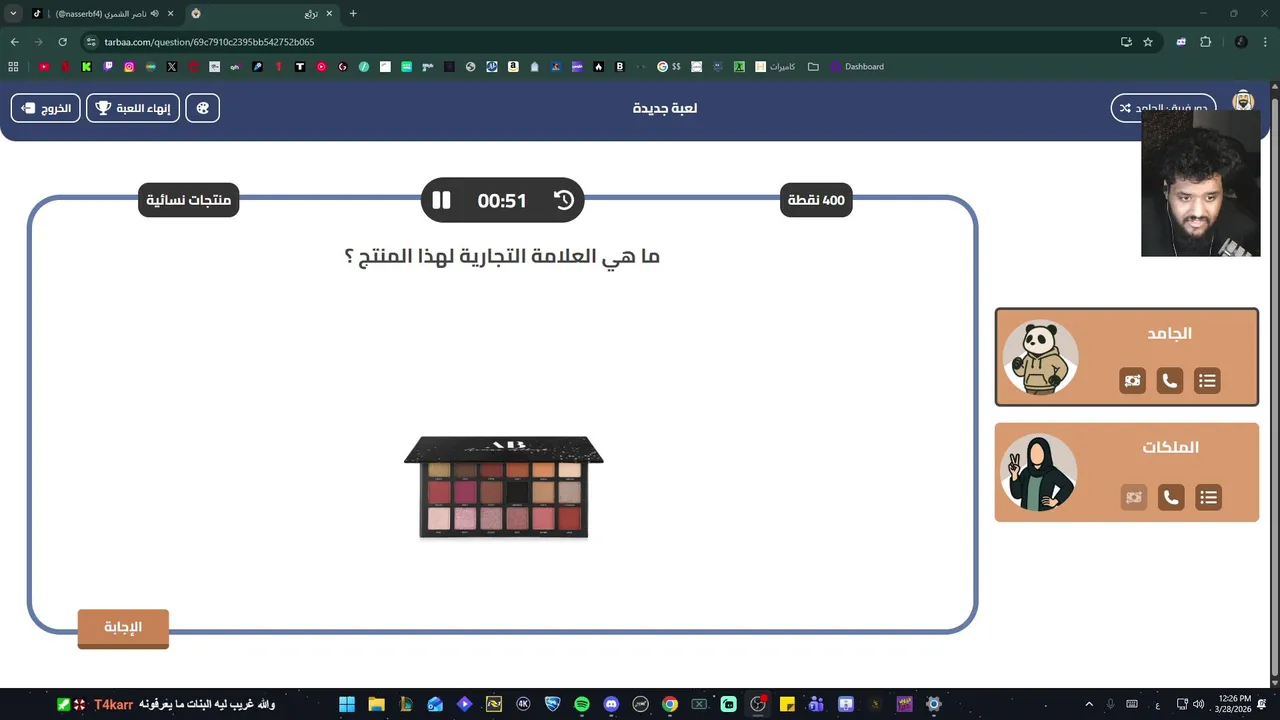The height and width of the screenshot is (720, 1280).
Task: Click the إنهاء اللعبة end game button
Action: coord(133,108)
